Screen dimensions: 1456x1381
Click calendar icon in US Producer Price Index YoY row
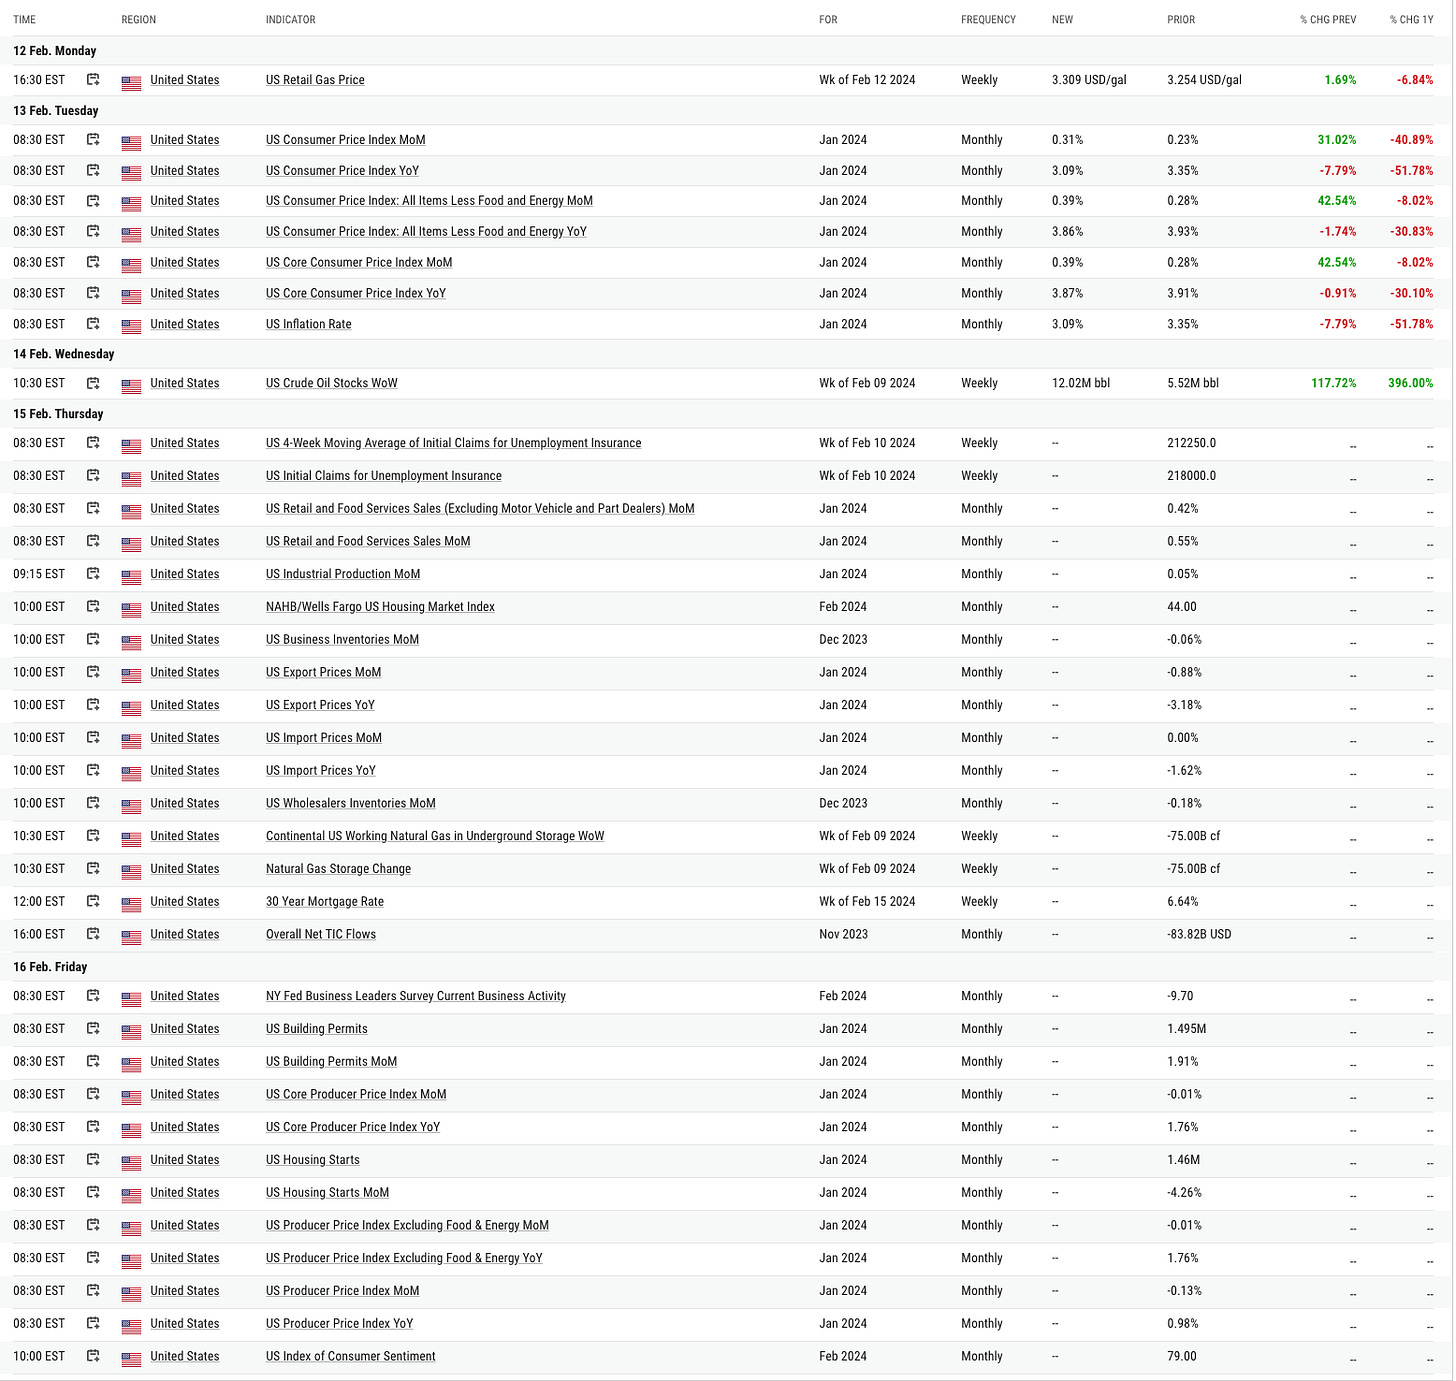93,1323
